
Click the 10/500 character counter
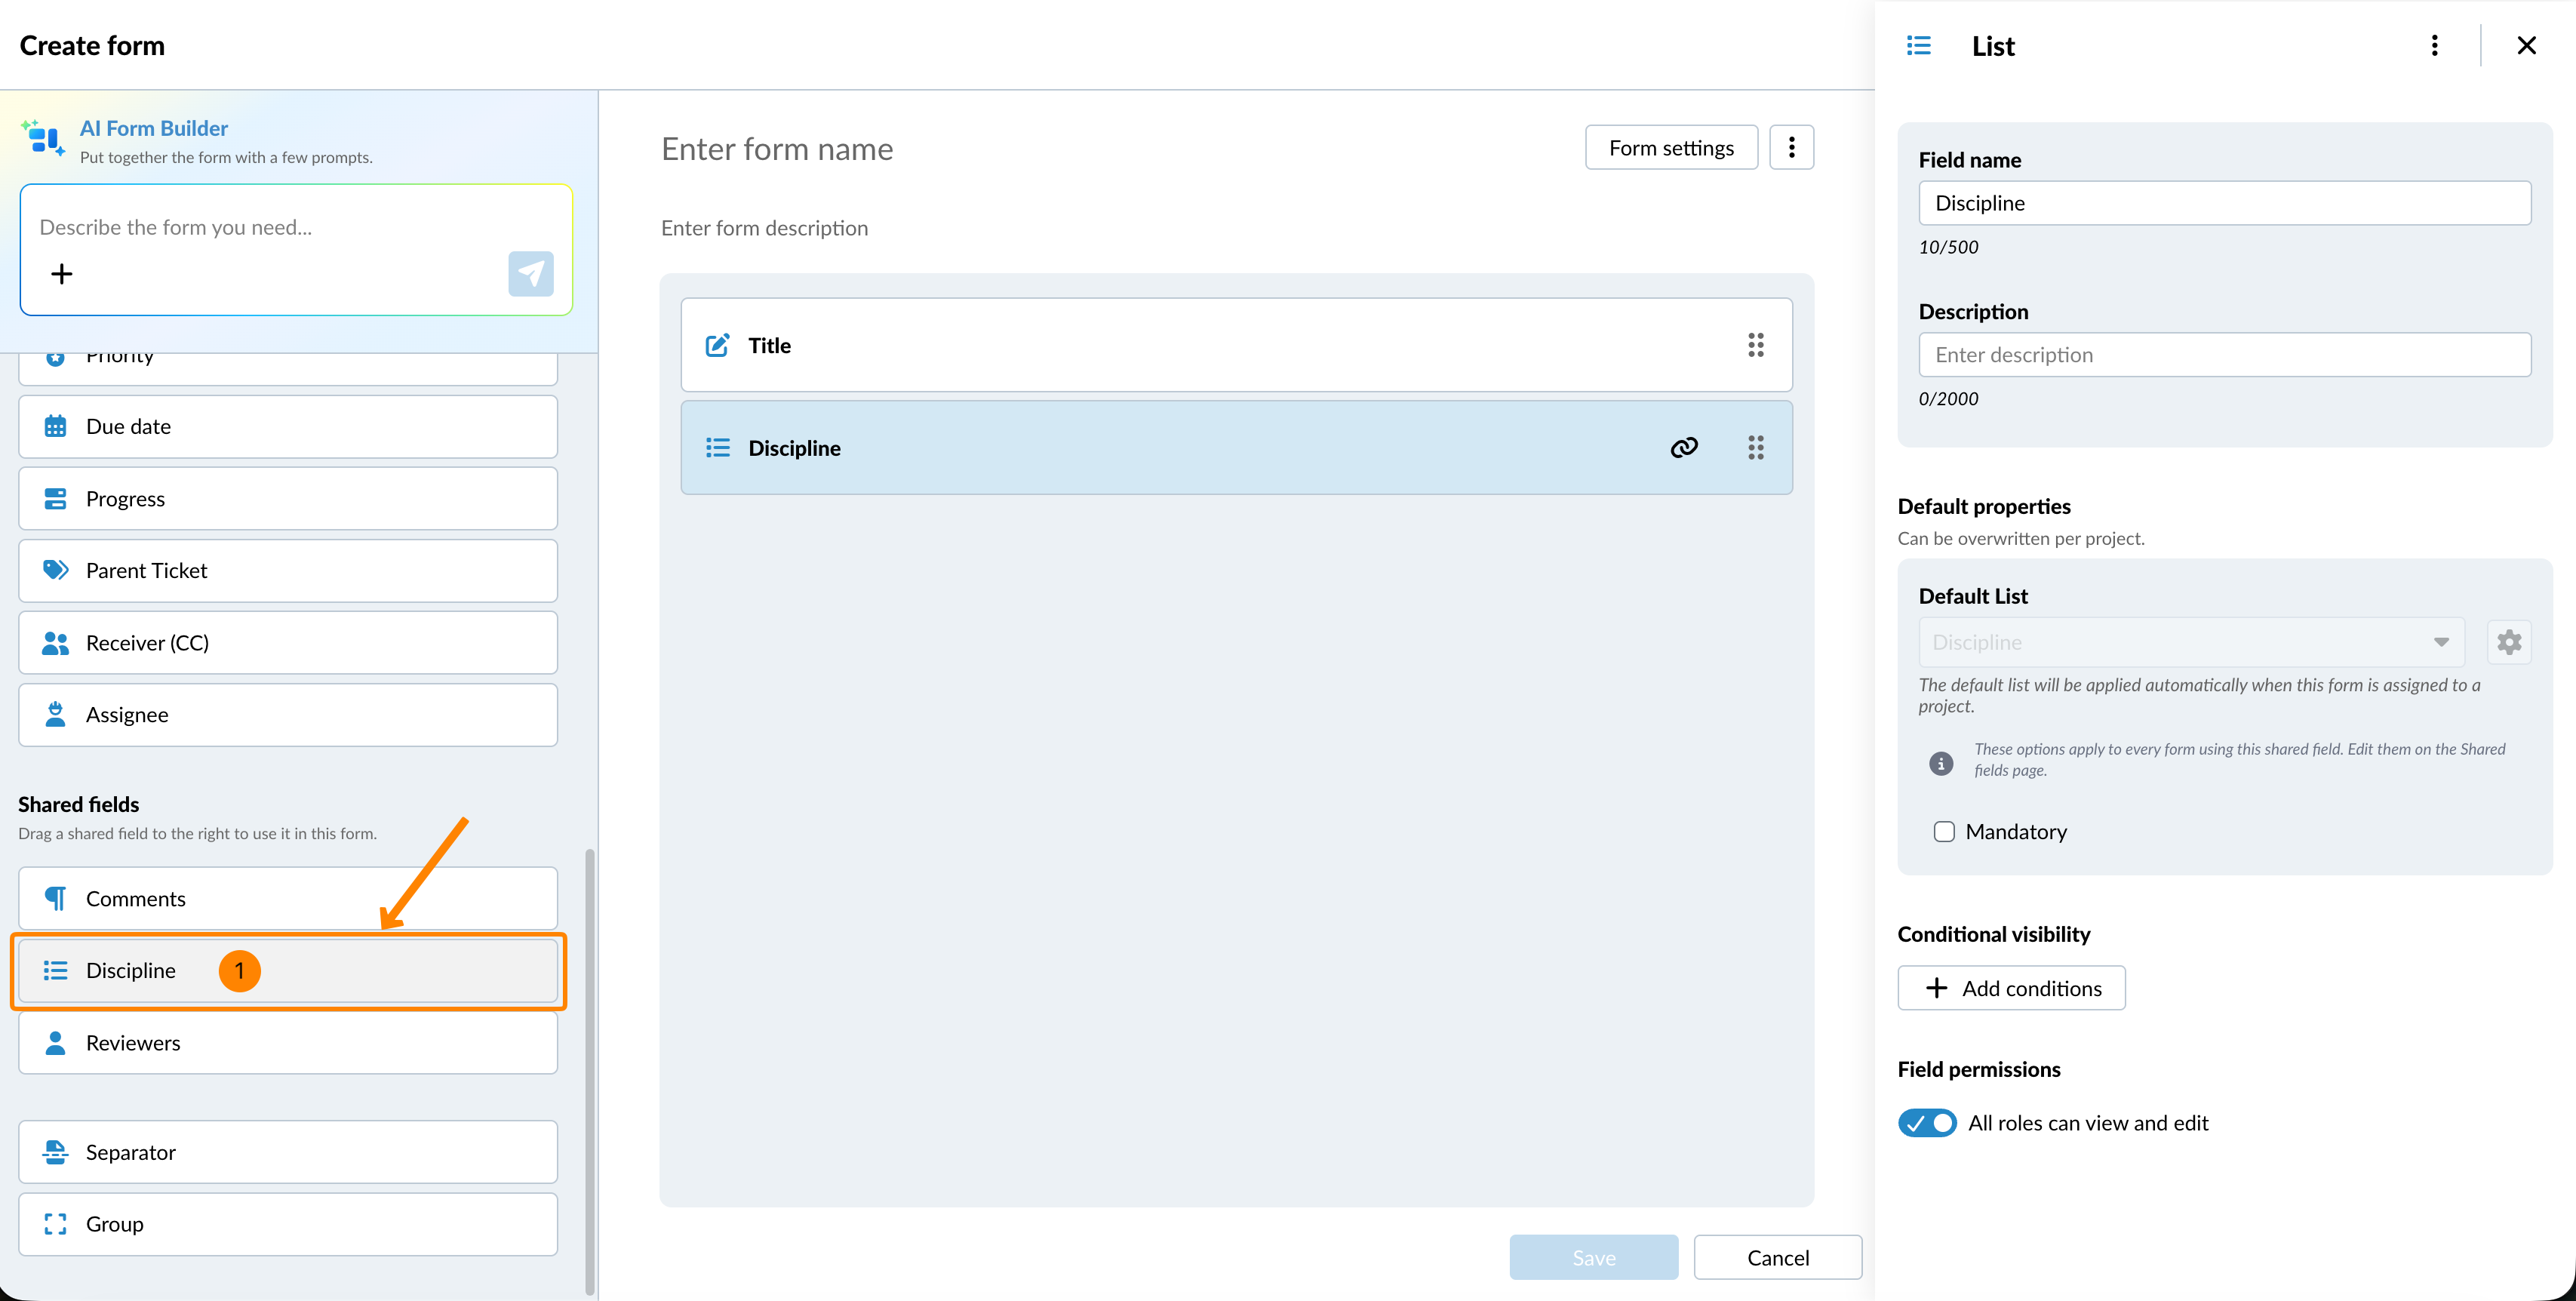pyautogui.click(x=1948, y=247)
